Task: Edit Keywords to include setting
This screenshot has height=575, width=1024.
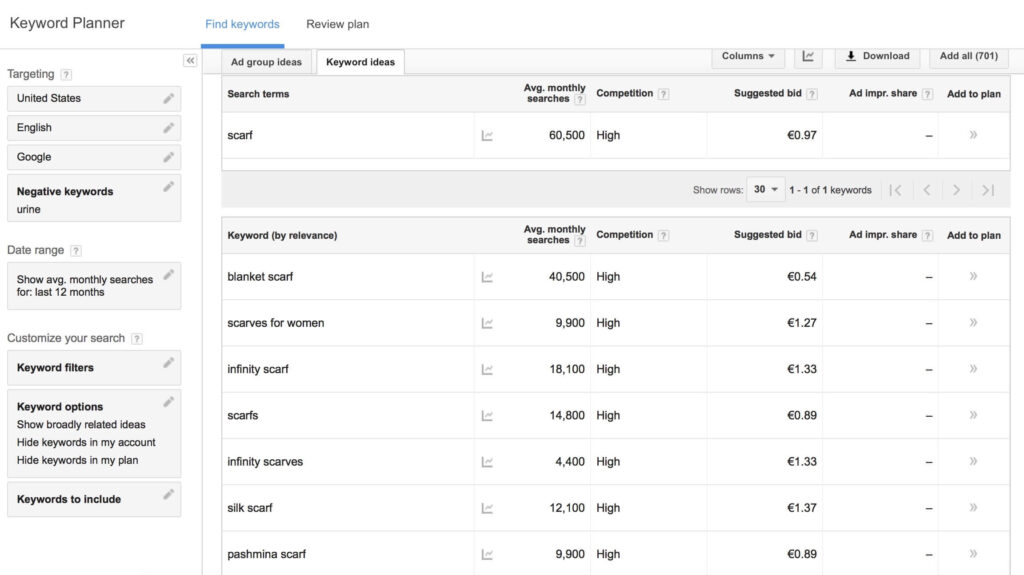Action: coord(168,494)
